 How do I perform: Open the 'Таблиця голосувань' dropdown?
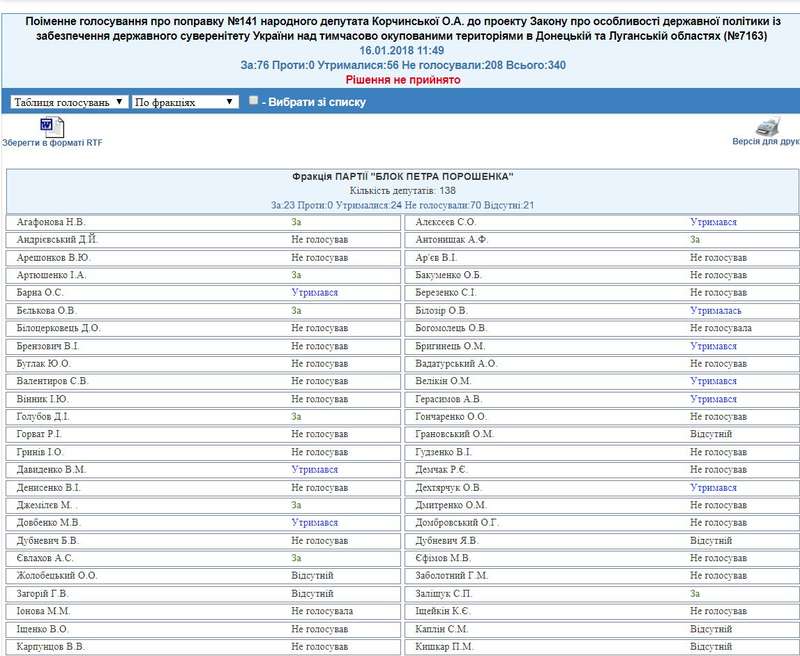[68, 102]
